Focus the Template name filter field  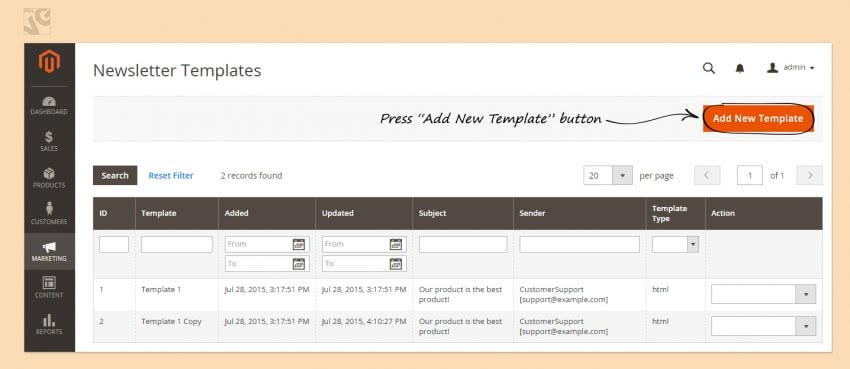(x=177, y=244)
